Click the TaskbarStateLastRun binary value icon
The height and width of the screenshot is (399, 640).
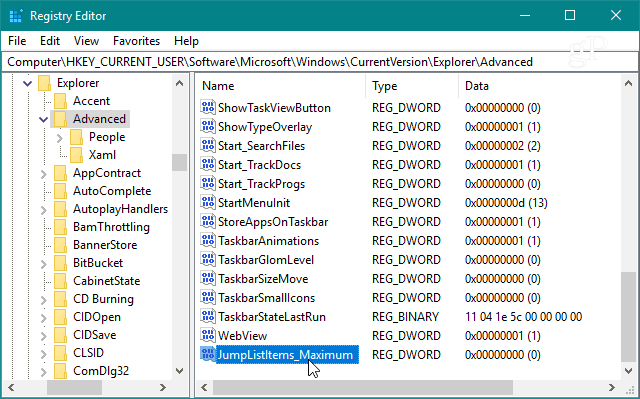[208, 316]
